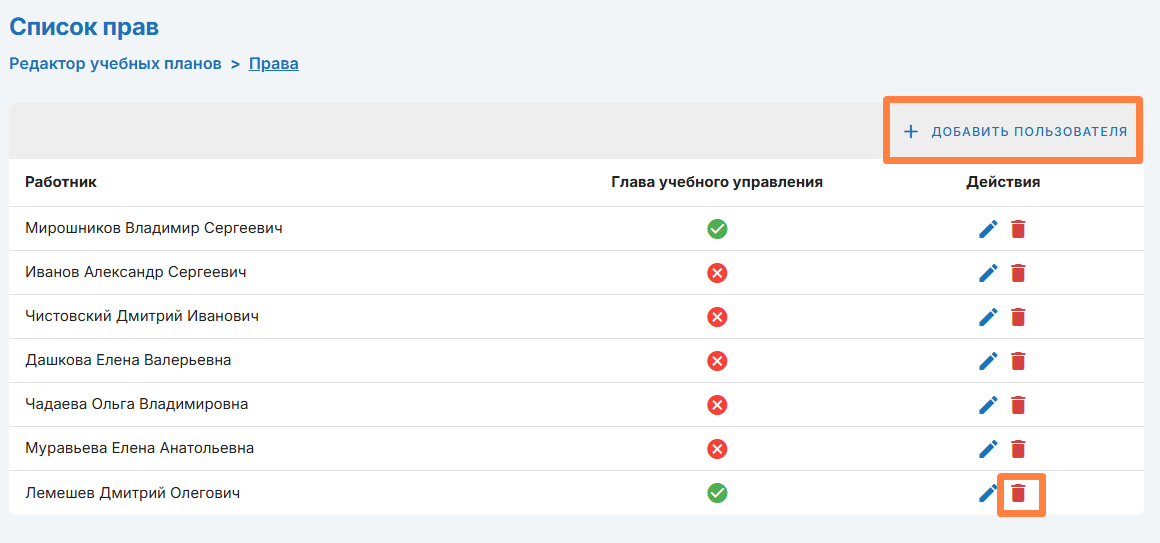Delete Лемешев Дмитрий Олегович with trash icon
This screenshot has width=1160, height=543.
tap(1018, 493)
